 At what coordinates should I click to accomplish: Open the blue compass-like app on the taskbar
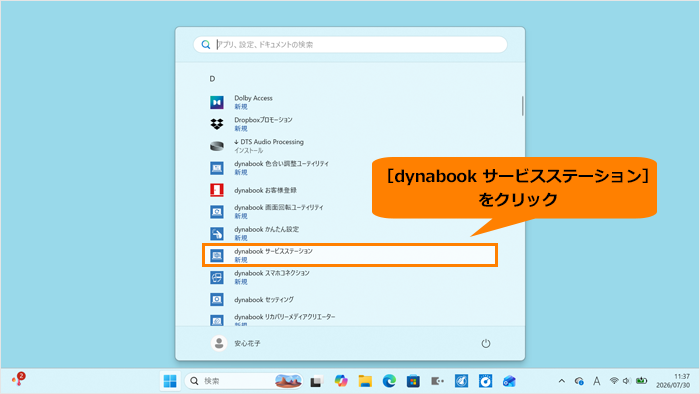coord(461,381)
